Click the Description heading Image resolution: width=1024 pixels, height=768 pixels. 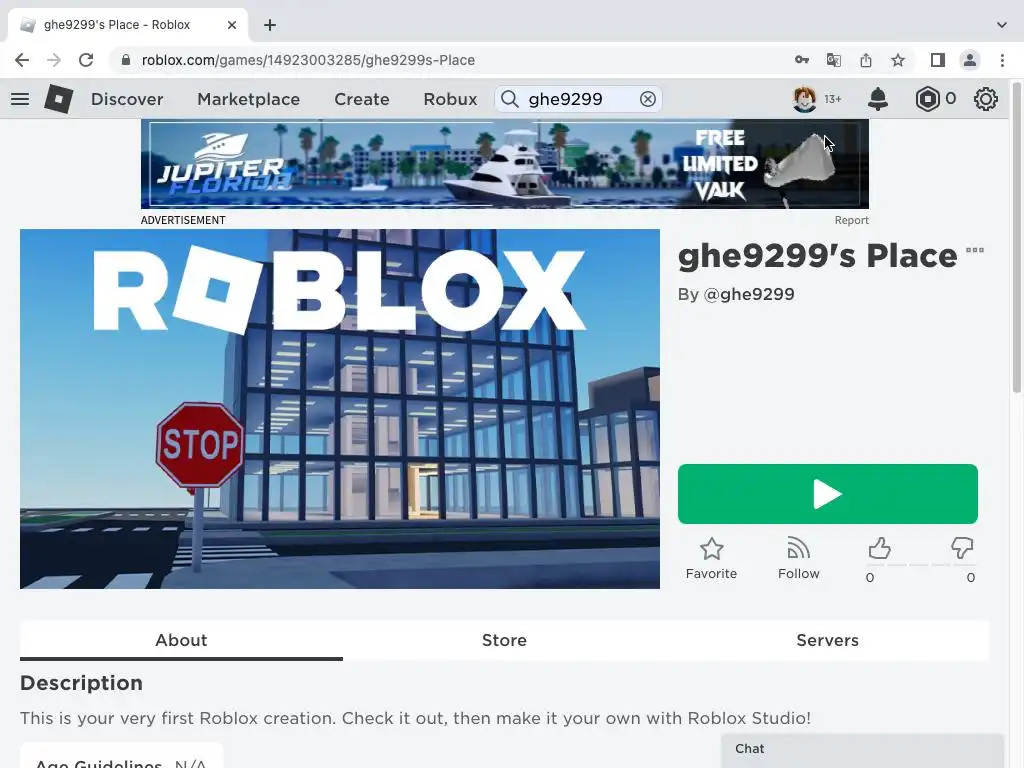pyautogui.click(x=82, y=683)
